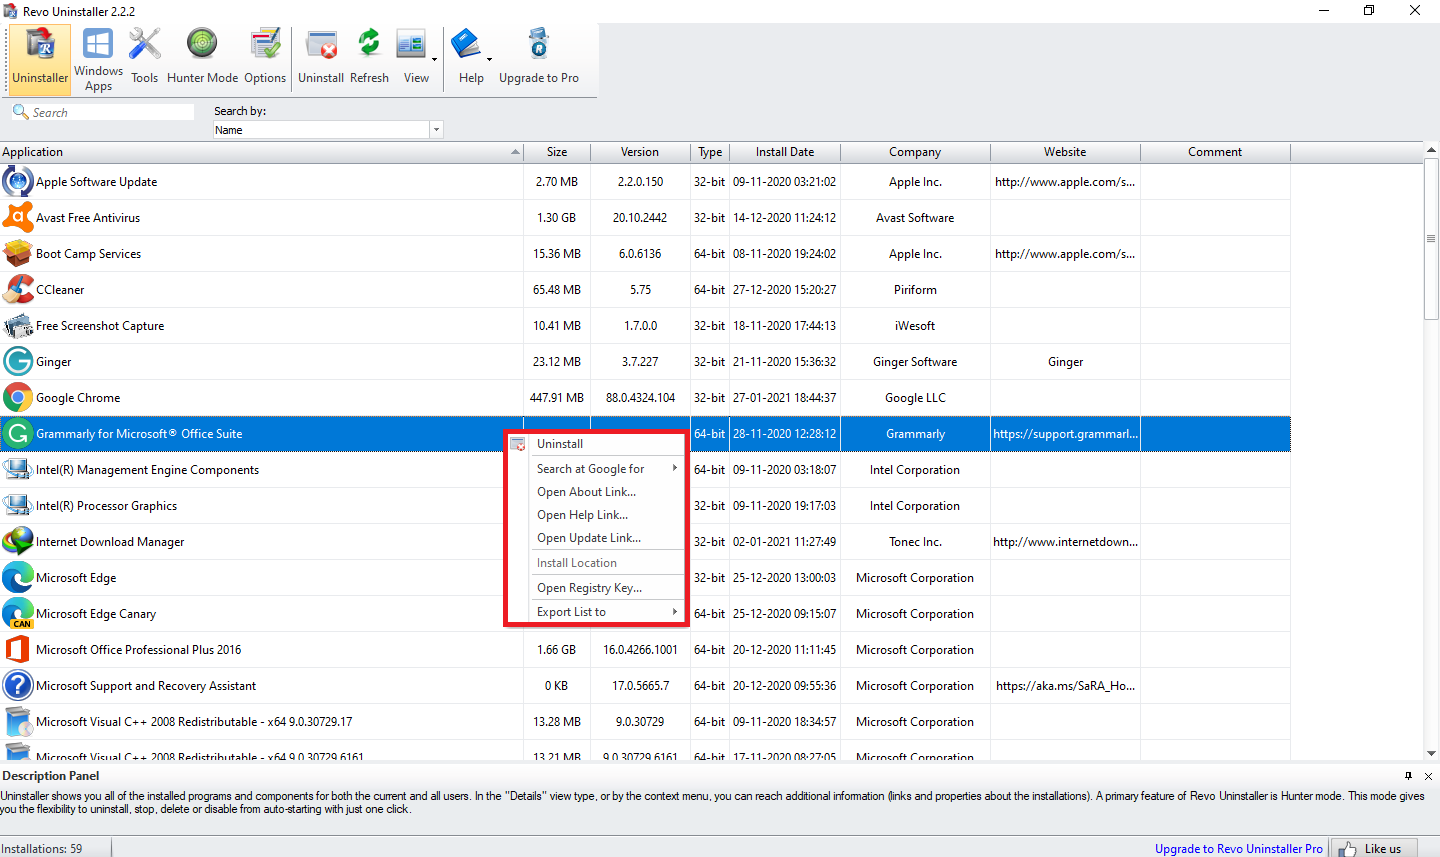Click the Like us button
The image size is (1440, 857).
[x=1374, y=848]
